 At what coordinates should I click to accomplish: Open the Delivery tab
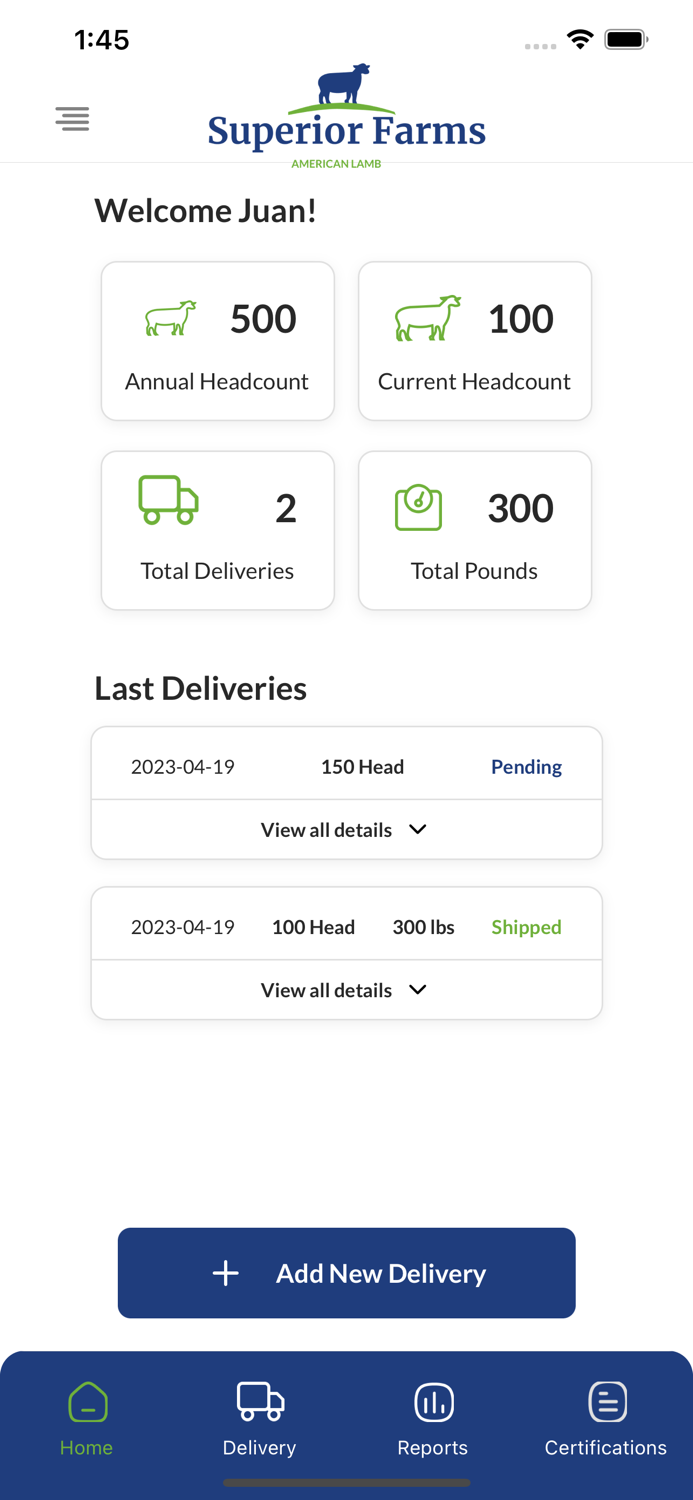(x=260, y=1419)
